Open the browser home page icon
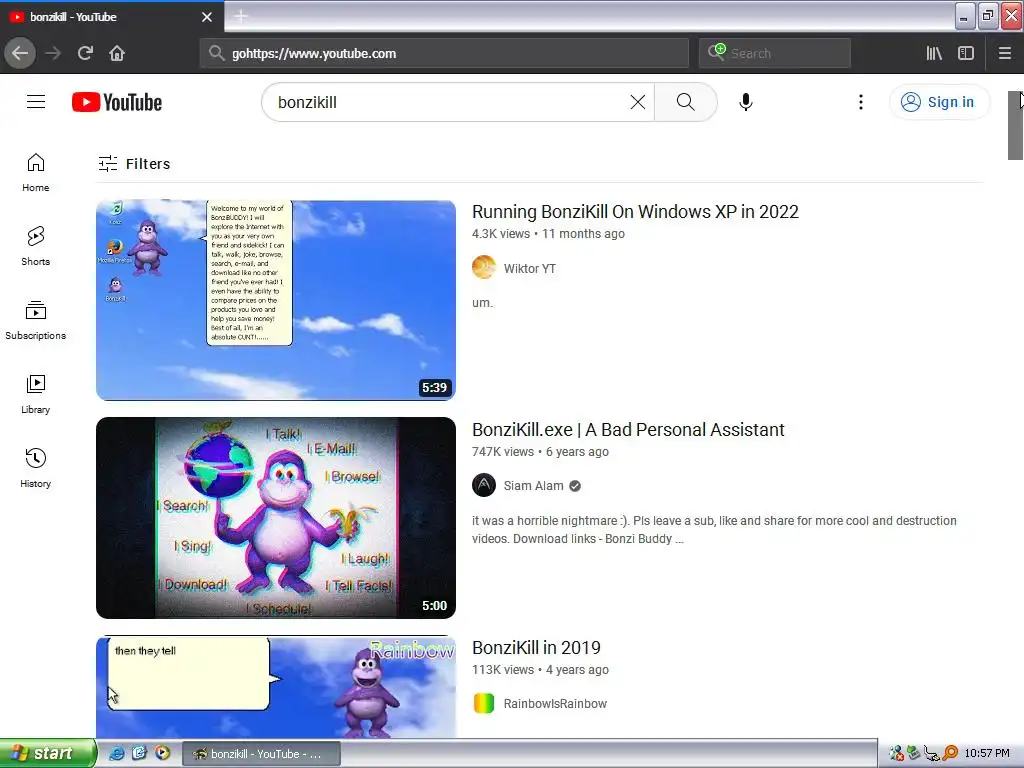Viewport: 1024px width, 768px height. tap(117, 53)
